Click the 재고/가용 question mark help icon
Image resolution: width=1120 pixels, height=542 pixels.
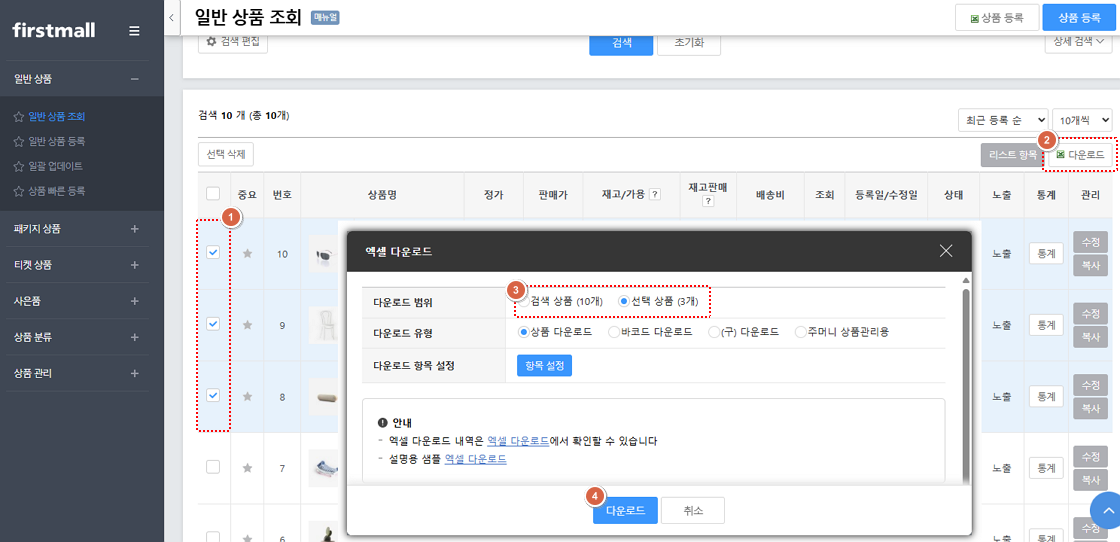[x=654, y=194]
